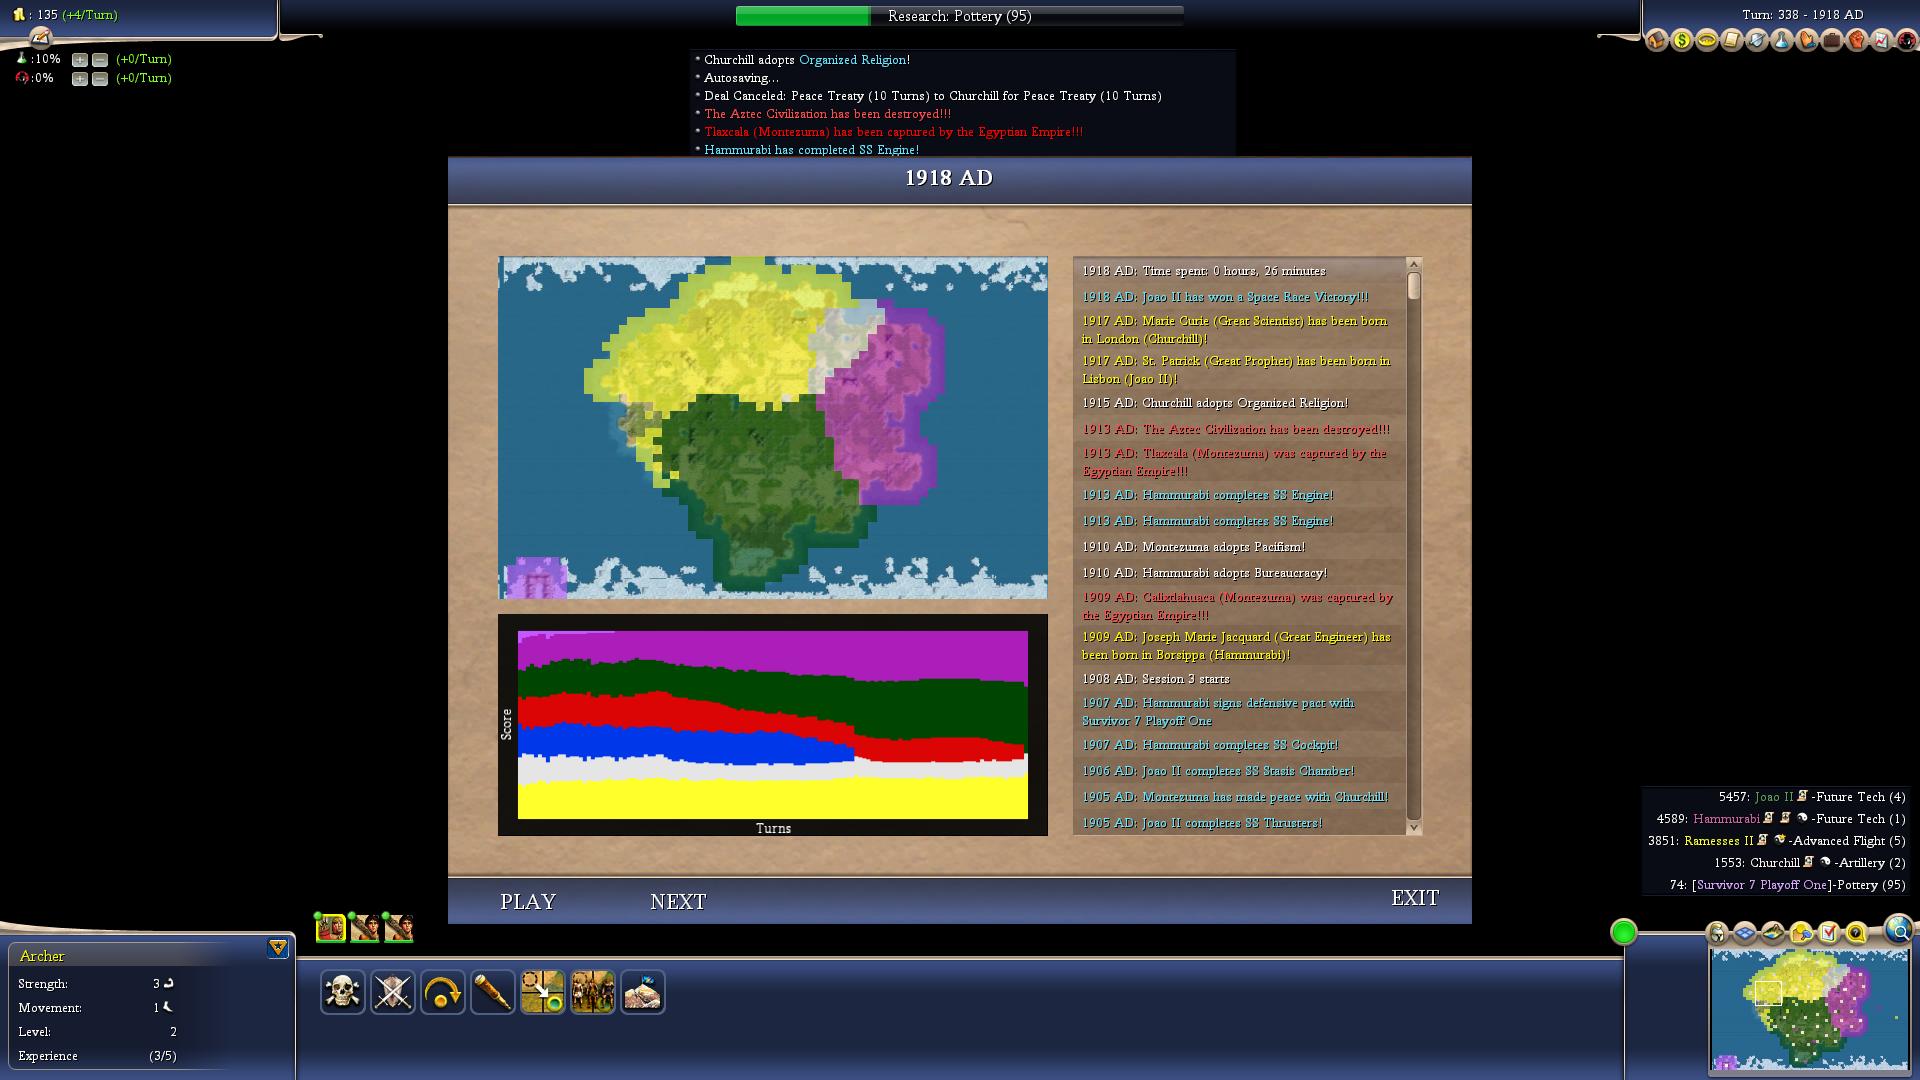Click the replay world map

773,428
